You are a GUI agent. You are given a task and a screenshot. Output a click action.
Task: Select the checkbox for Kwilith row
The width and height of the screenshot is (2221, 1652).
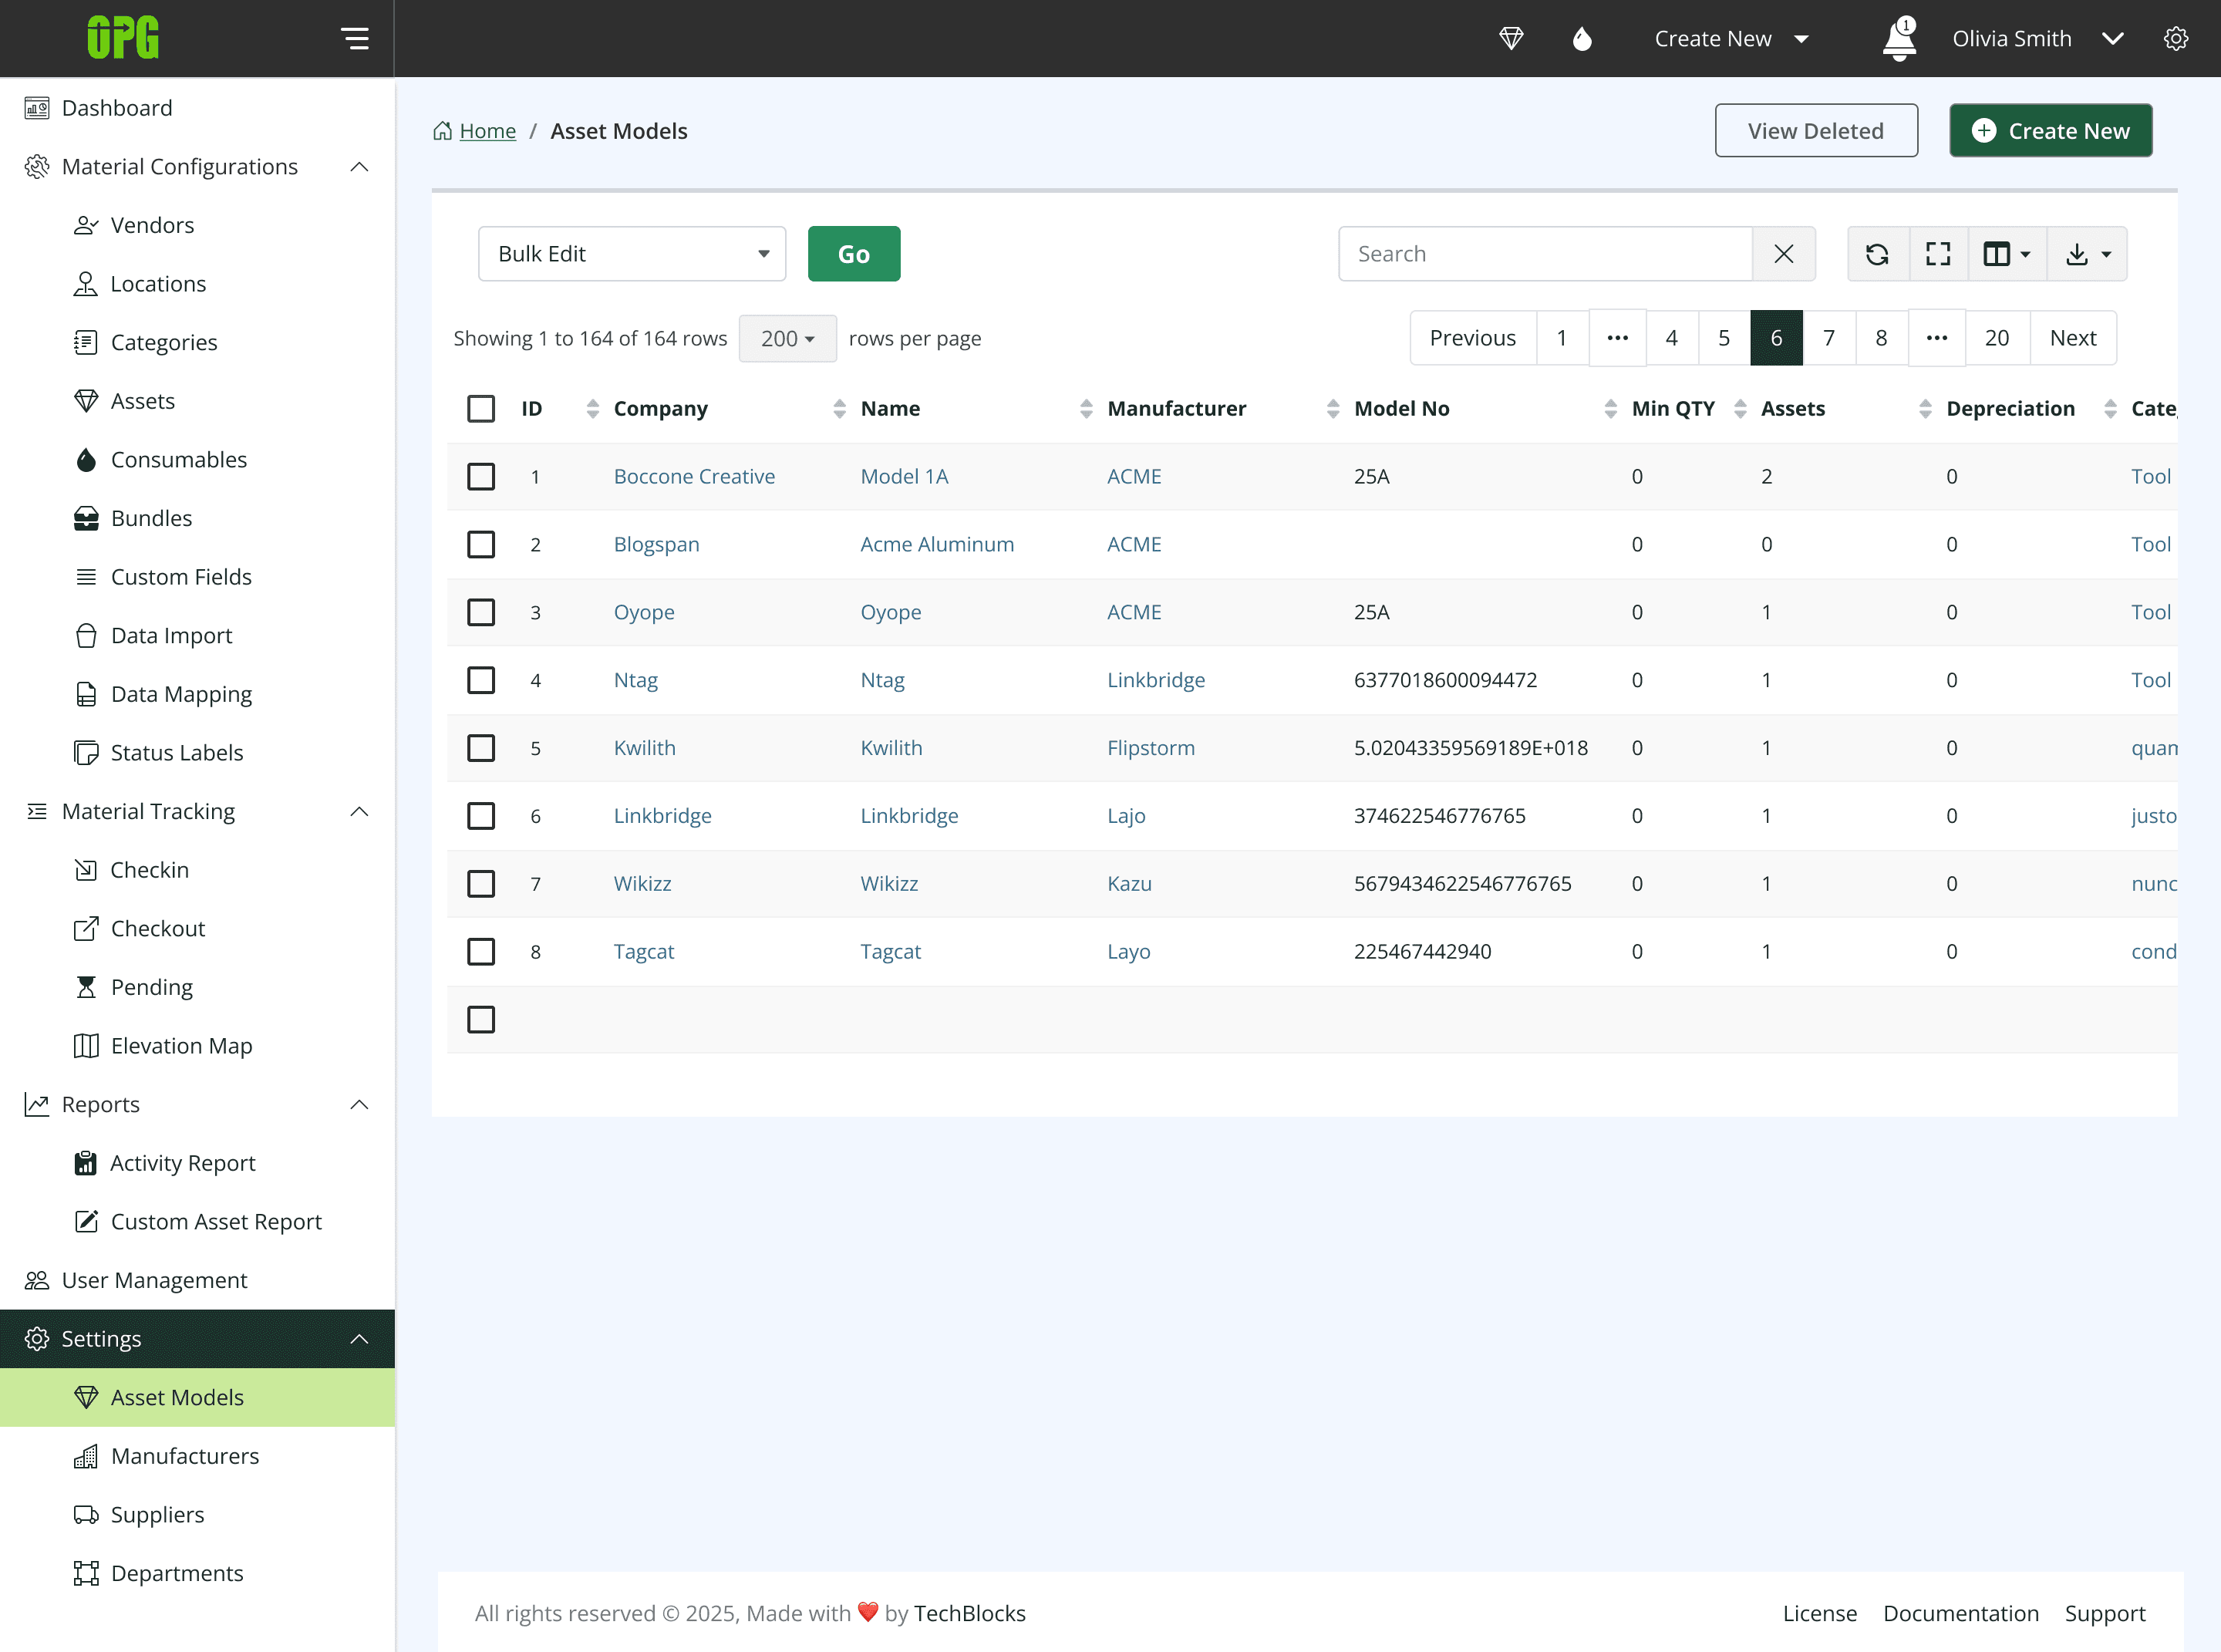(481, 748)
